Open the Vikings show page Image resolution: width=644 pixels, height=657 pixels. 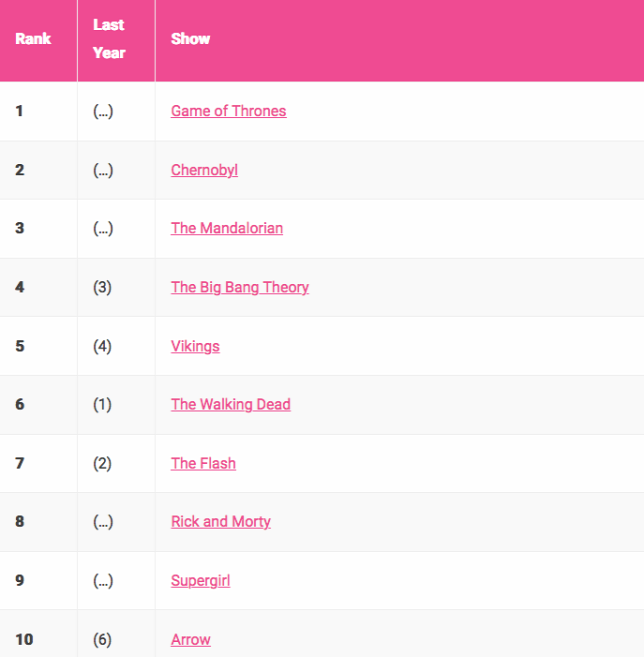(195, 347)
